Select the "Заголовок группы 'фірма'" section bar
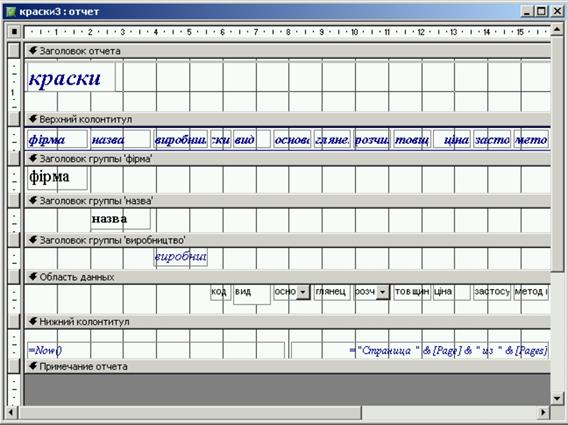This screenshot has width=568, height=425. (x=288, y=159)
